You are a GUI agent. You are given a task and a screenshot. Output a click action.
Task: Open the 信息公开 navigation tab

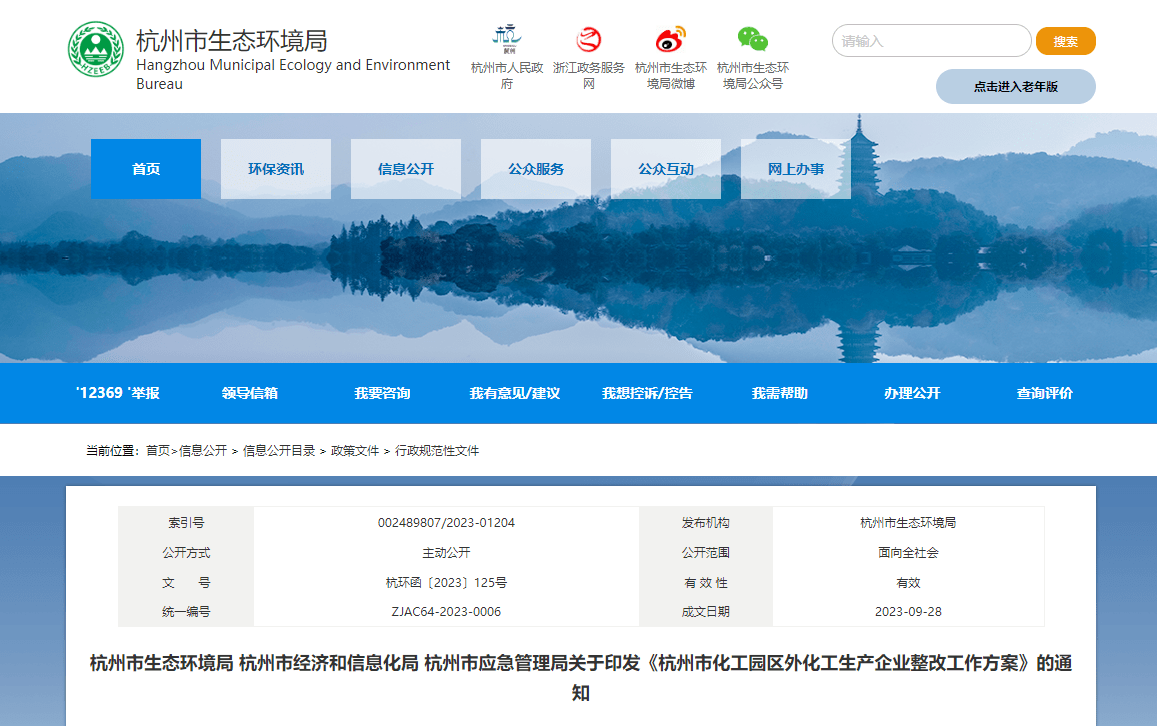pos(406,169)
